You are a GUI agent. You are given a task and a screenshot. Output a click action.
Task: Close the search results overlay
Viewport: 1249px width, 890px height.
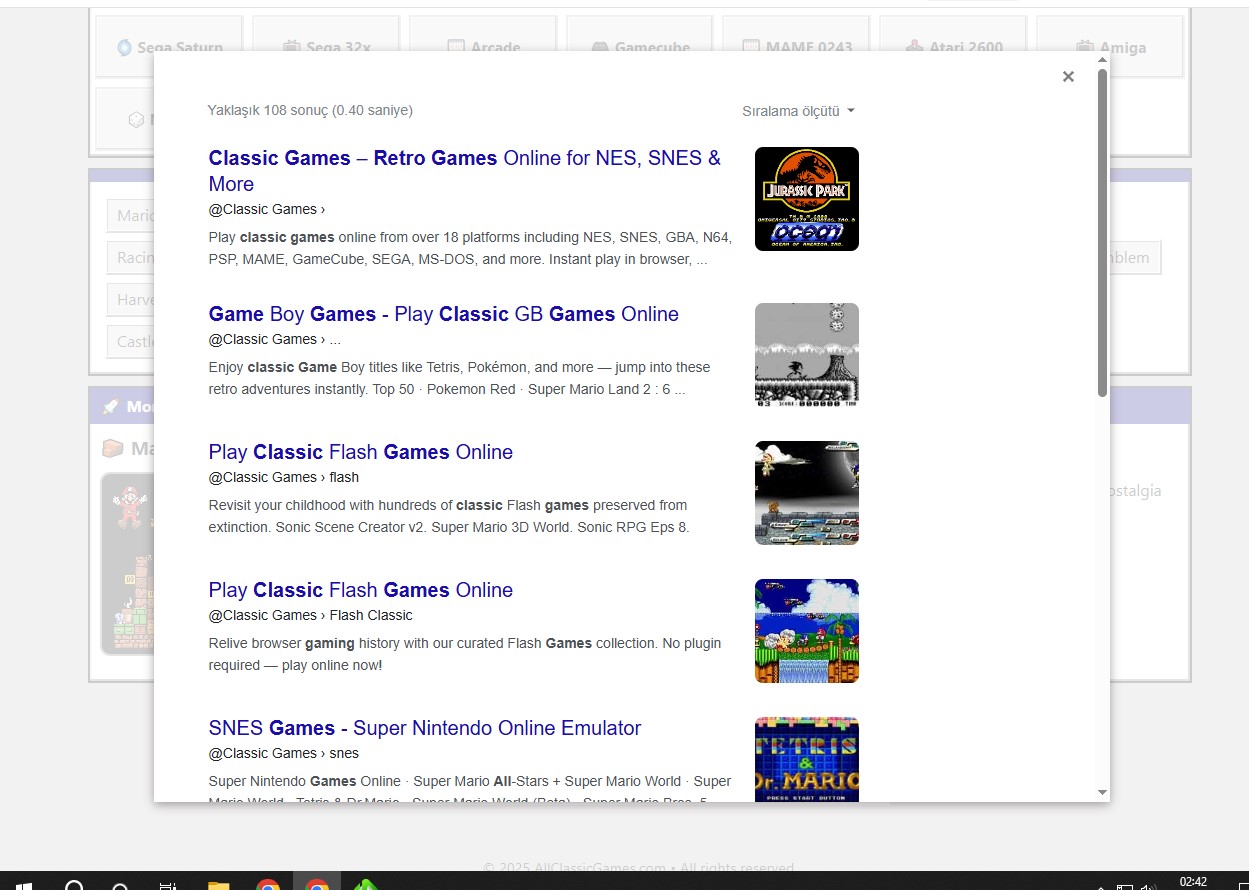point(1068,77)
